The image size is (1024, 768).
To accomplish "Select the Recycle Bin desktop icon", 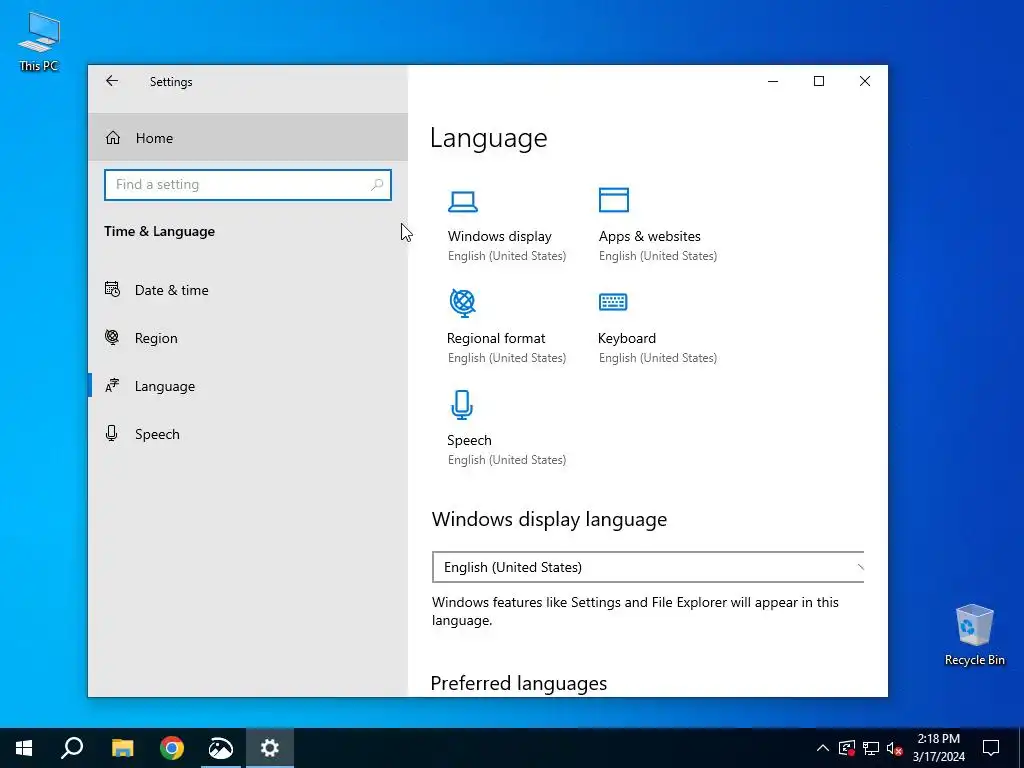I will 974,635.
